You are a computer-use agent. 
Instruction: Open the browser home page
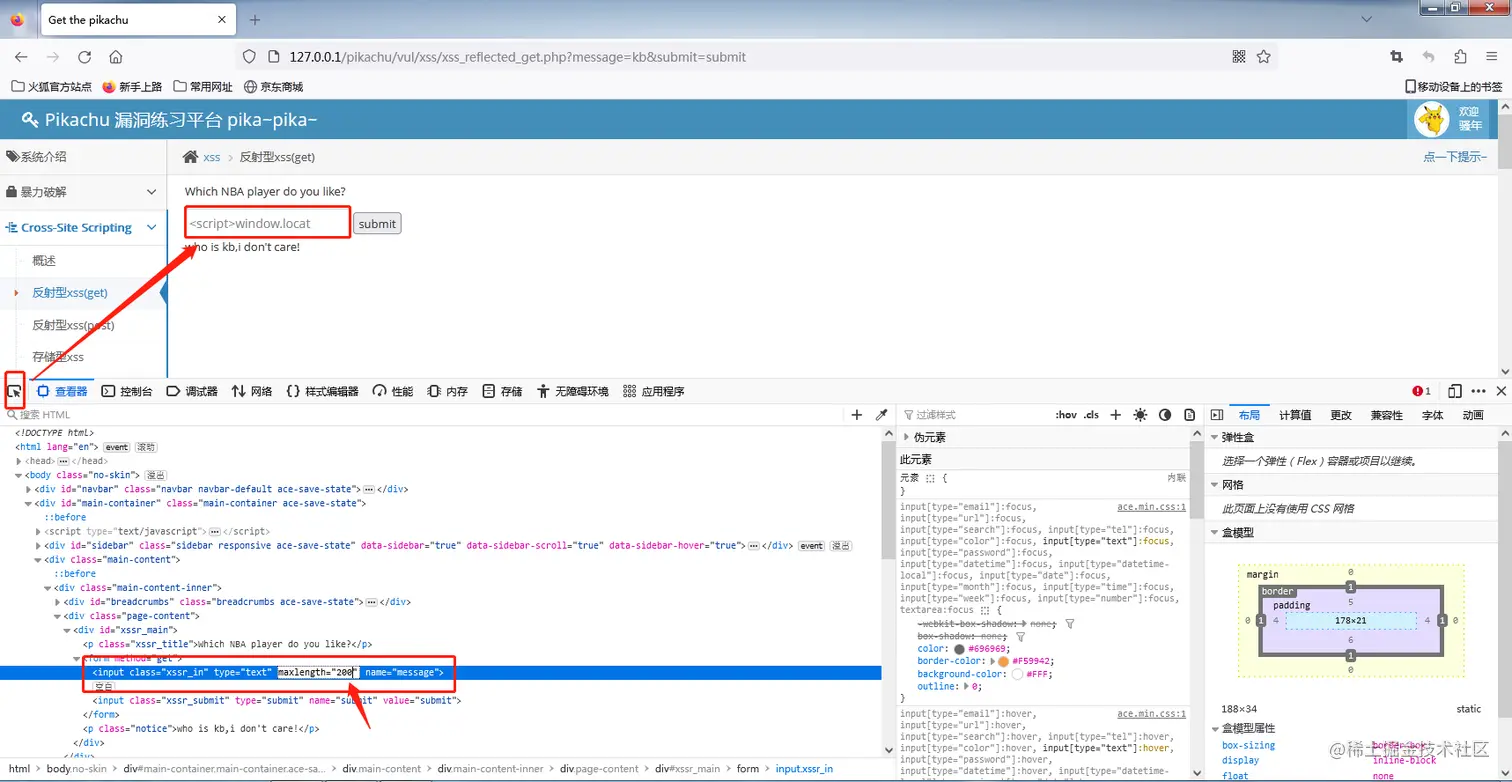[116, 57]
